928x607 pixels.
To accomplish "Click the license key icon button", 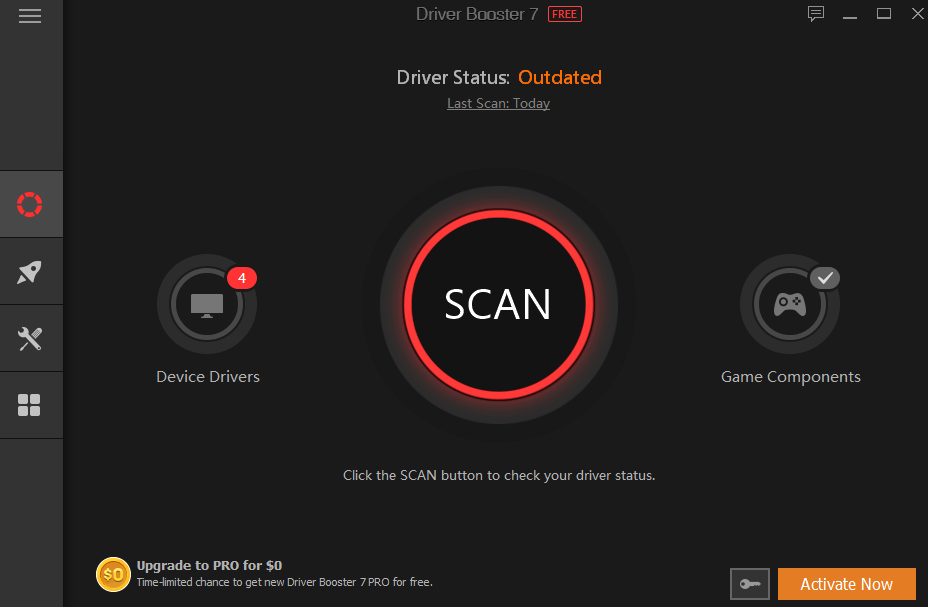I will tap(750, 584).
